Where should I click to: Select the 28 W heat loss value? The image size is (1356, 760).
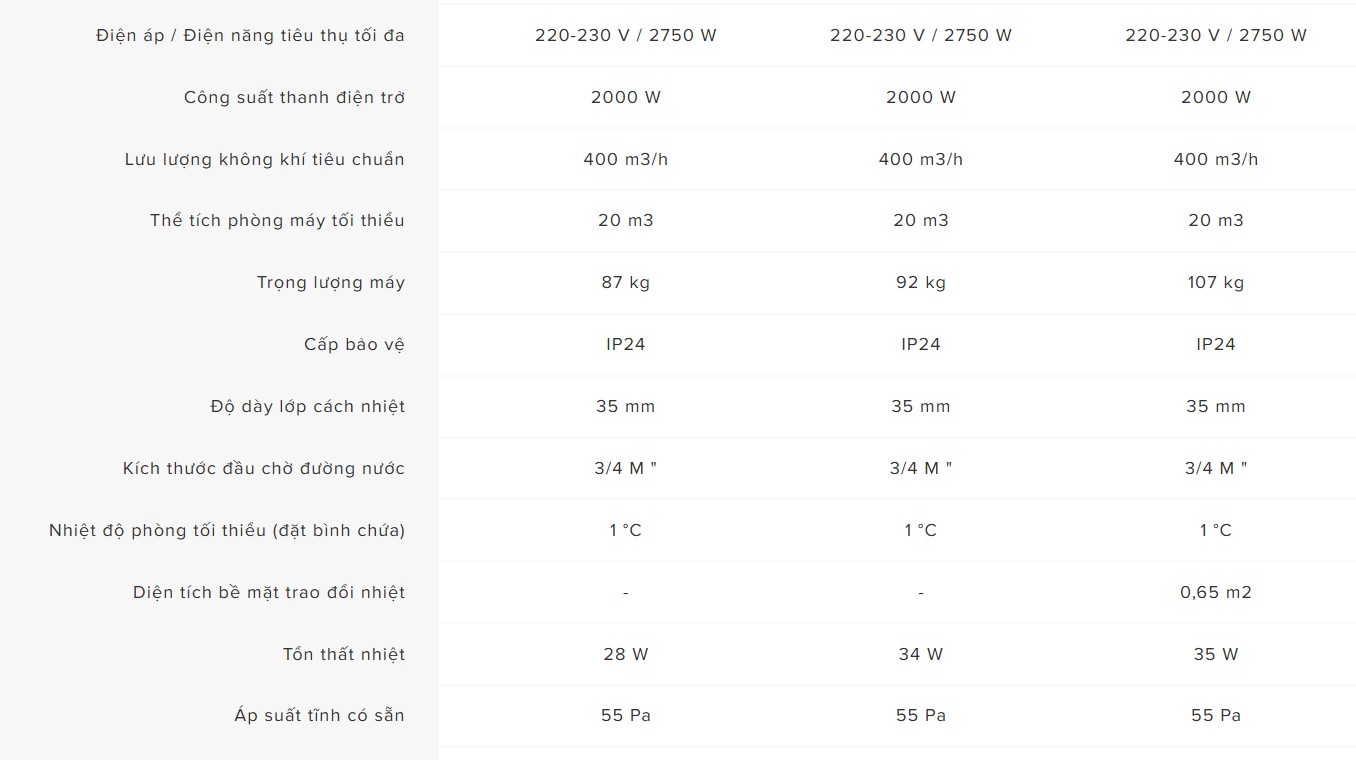click(x=625, y=654)
